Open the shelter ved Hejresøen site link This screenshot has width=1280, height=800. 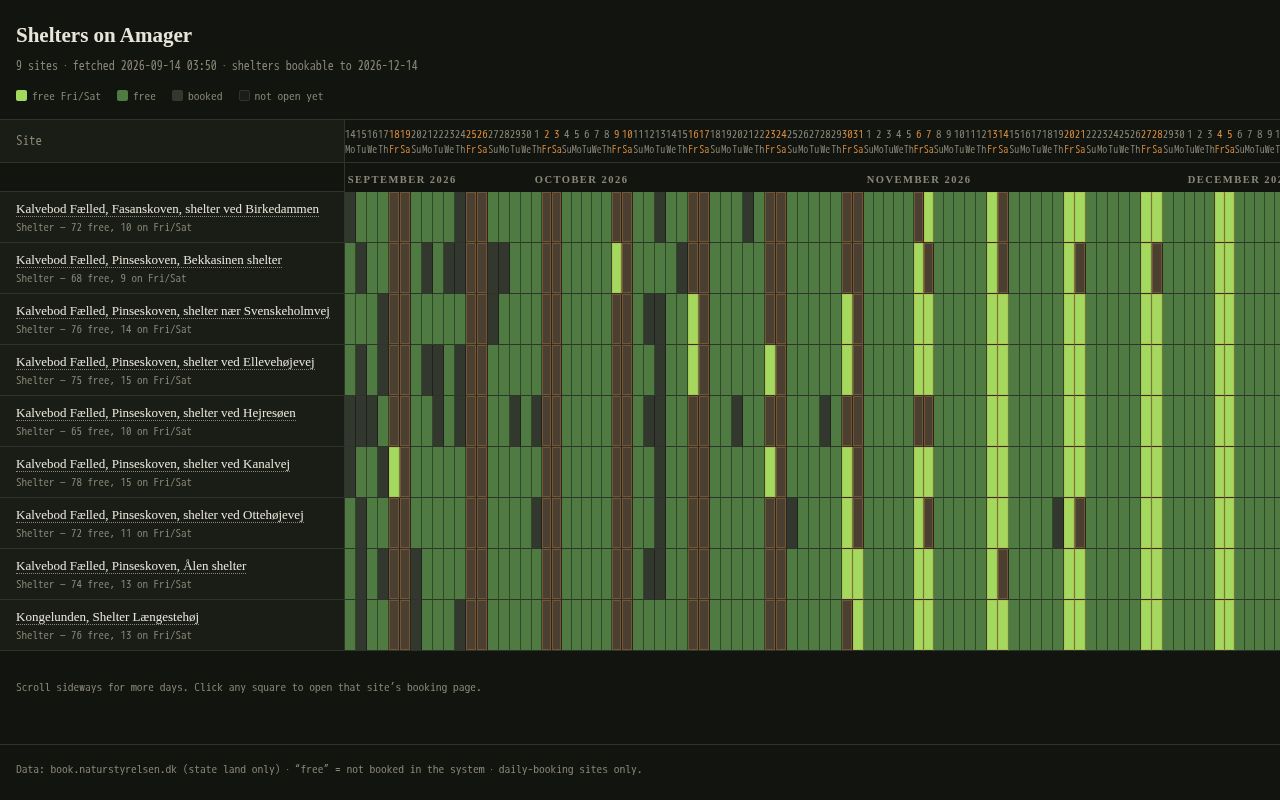coord(156,413)
